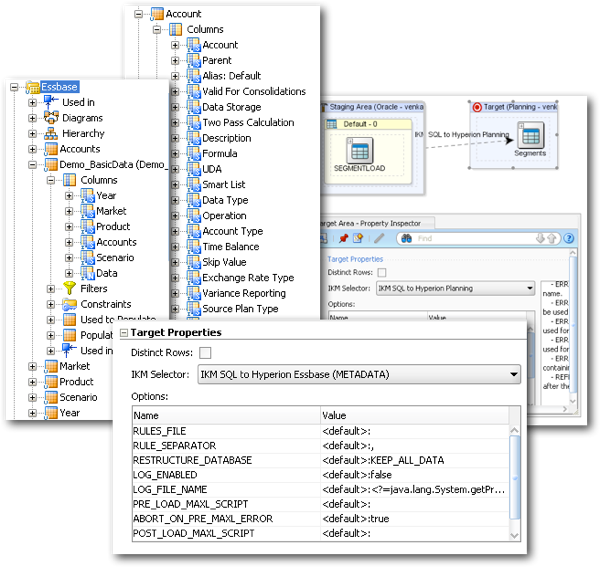
Task: Expand the Time Balance column node
Action: coord(175,247)
